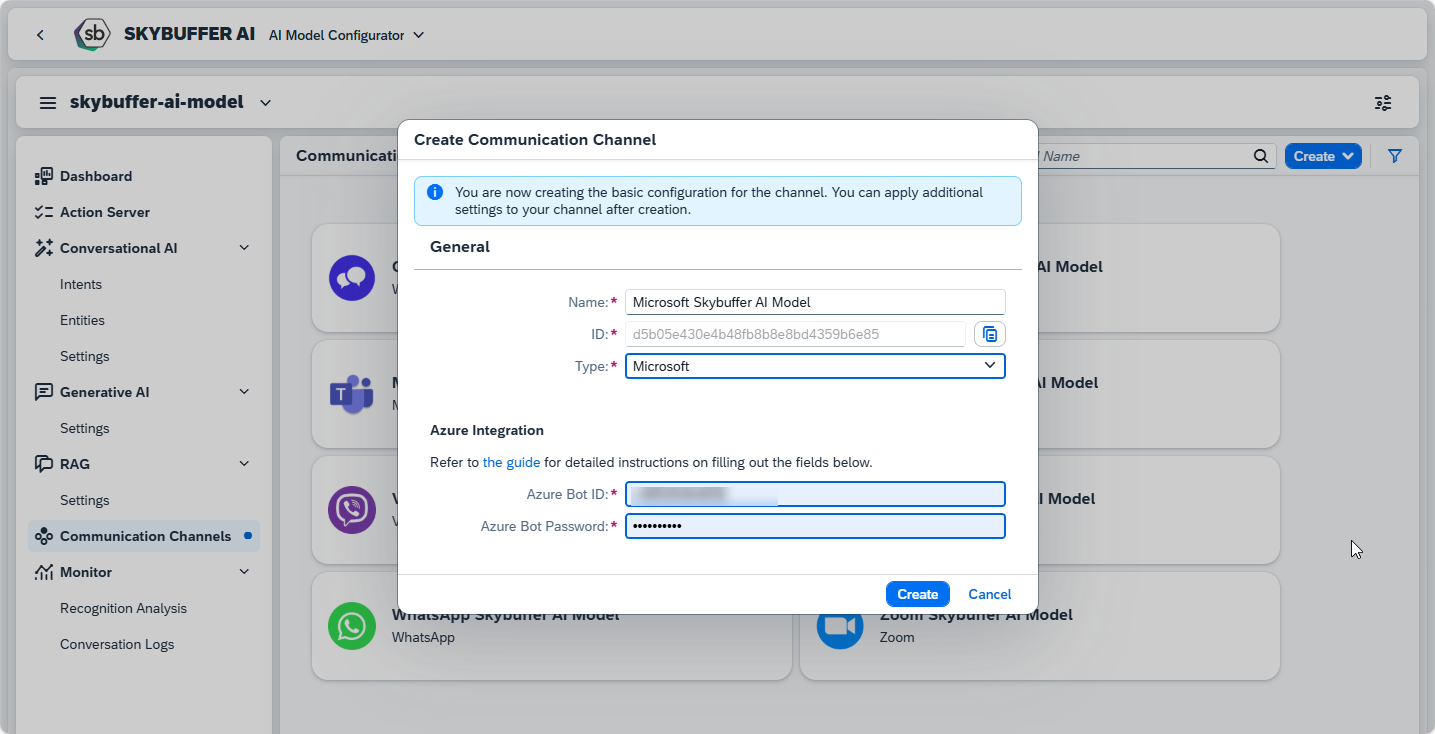Open the sliders settings icon
Image resolution: width=1435 pixels, height=734 pixels.
pos(1383,103)
